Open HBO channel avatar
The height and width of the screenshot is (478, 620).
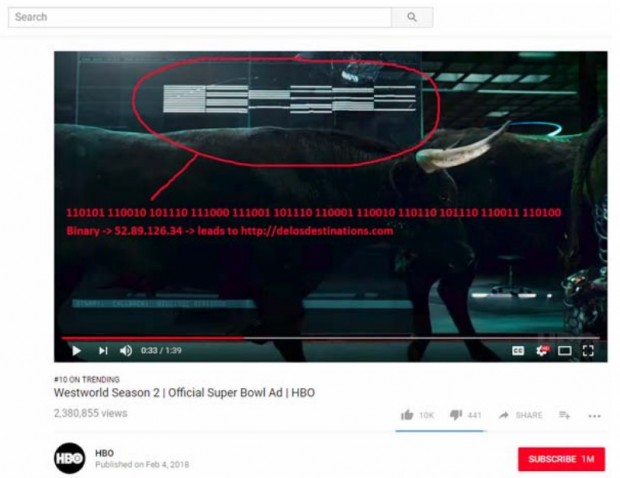(x=69, y=458)
